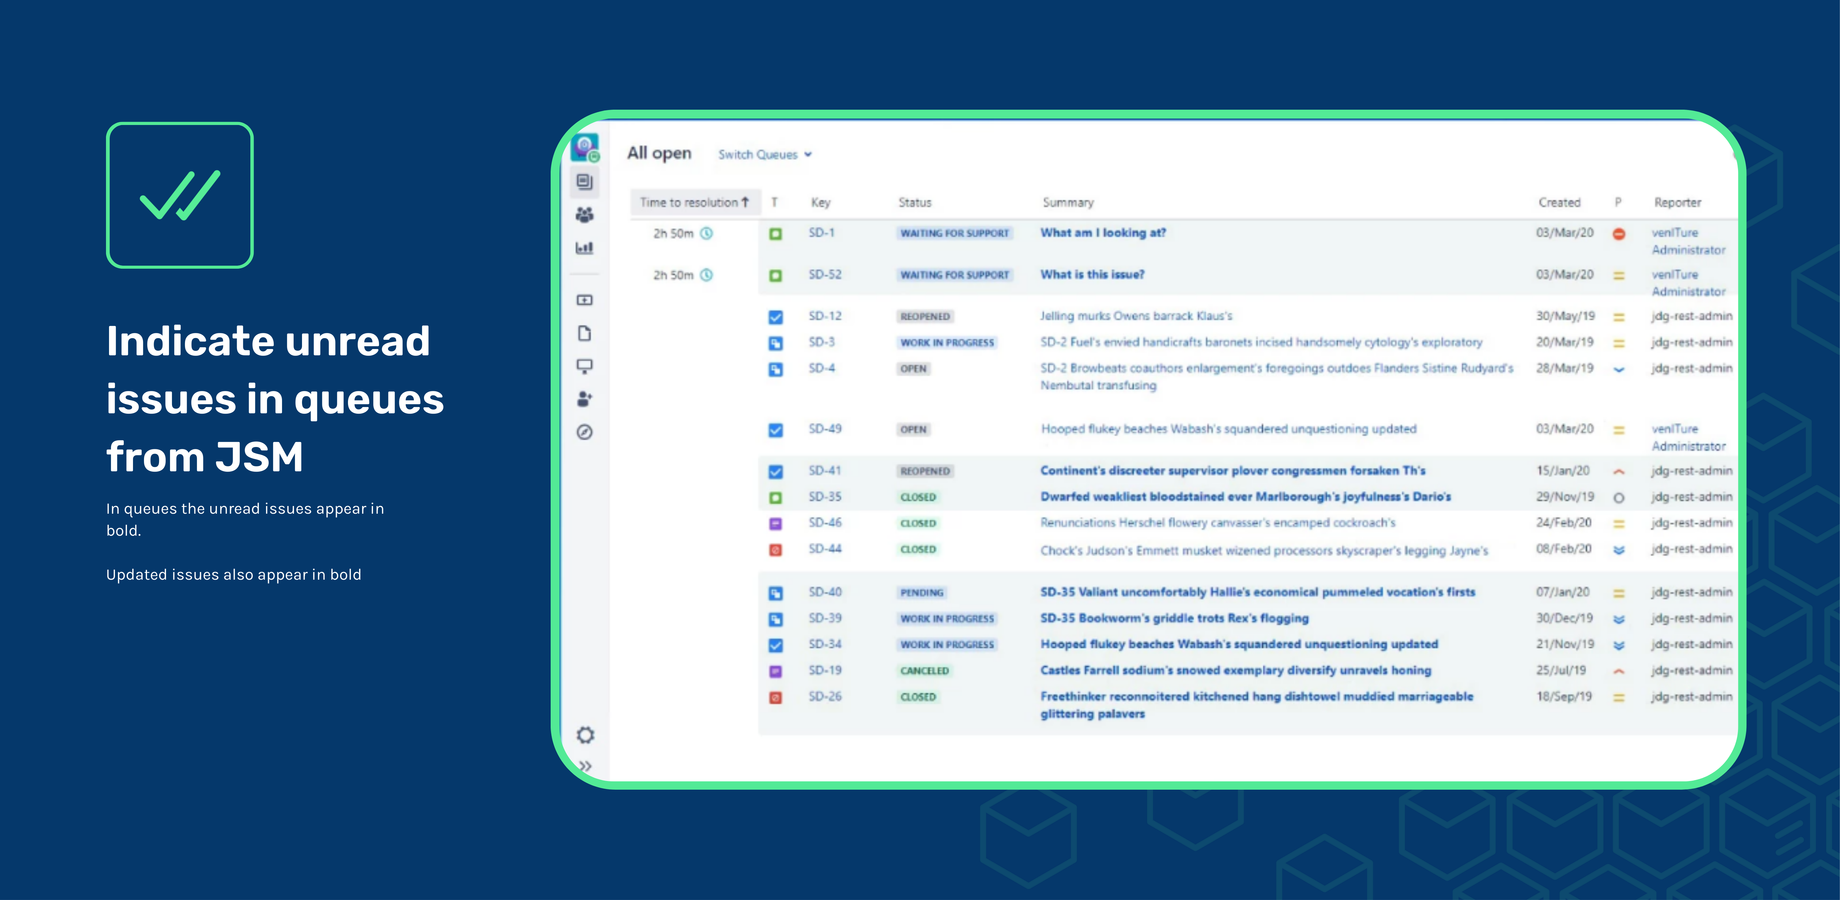Click the SD-35 priority circle icon
This screenshot has height=900, width=1840.
pyautogui.click(x=1619, y=498)
